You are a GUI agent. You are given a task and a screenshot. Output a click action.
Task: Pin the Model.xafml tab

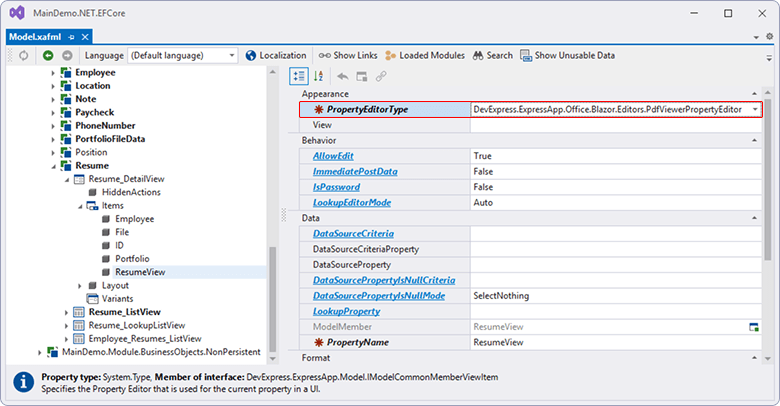click(x=71, y=37)
